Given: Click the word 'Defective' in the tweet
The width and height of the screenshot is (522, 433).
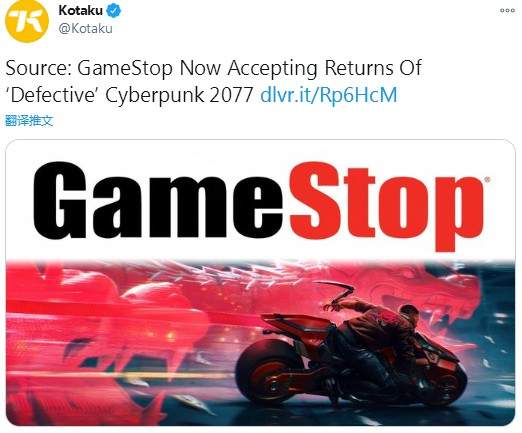Looking at the screenshot, I should click(53, 95).
